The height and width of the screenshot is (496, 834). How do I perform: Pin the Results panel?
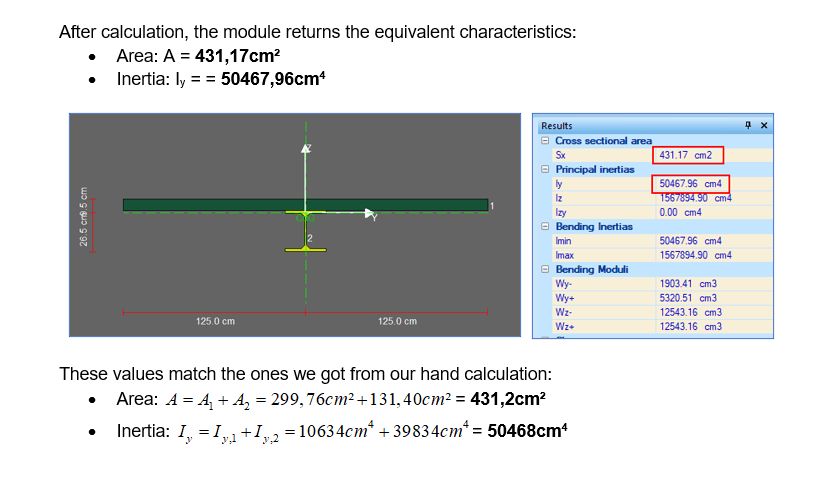748,126
